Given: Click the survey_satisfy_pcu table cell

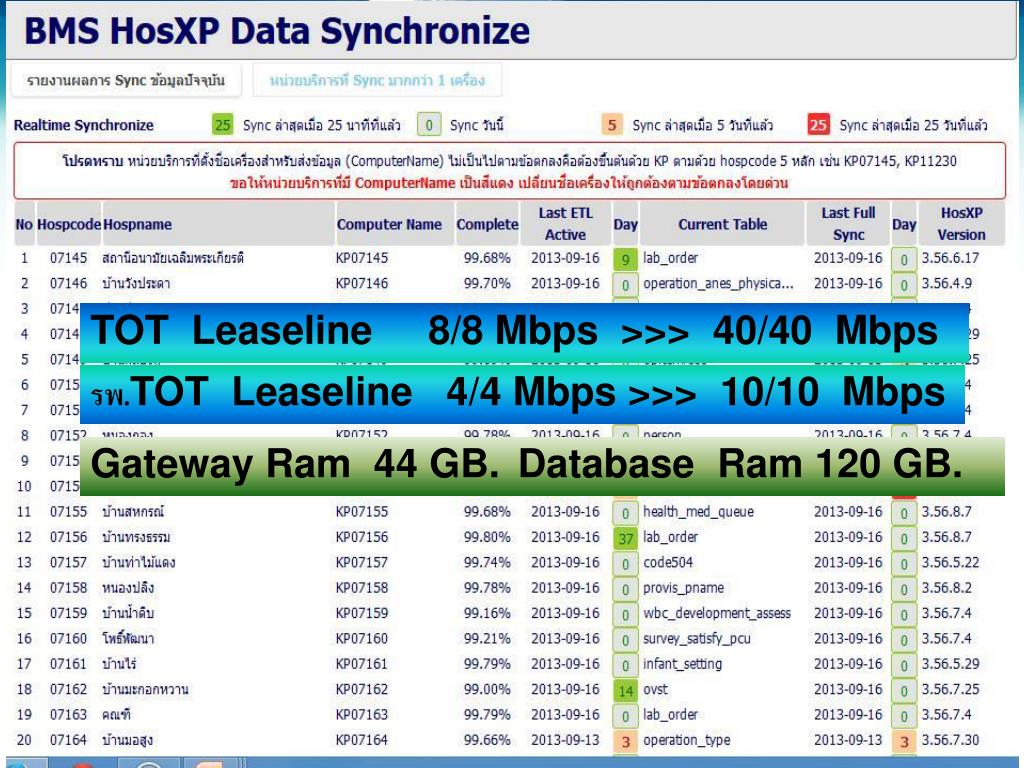Looking at the screenshot, I should pyautogui.click(x=696, y=638).
